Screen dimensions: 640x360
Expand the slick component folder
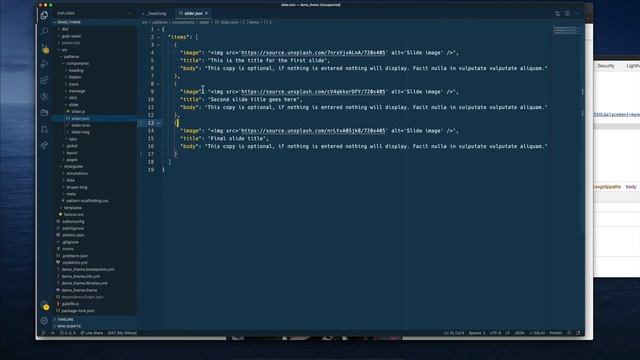73,98
